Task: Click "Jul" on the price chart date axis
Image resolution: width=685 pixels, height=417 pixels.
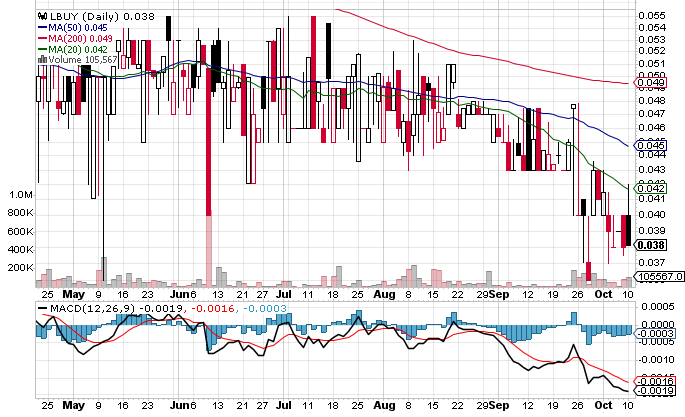Action: coord(284,294)
